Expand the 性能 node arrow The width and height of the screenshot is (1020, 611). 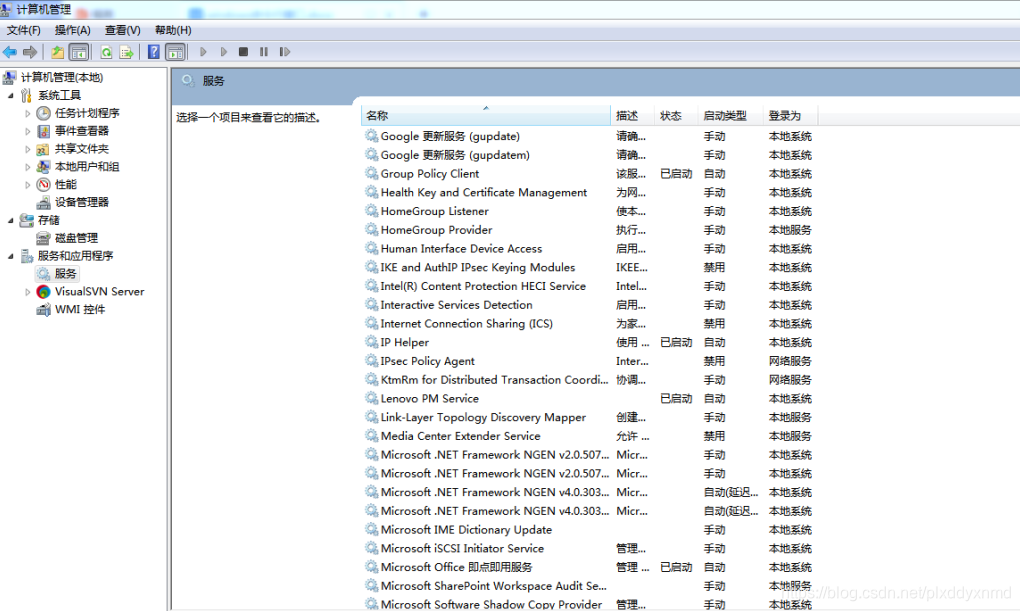27,185
